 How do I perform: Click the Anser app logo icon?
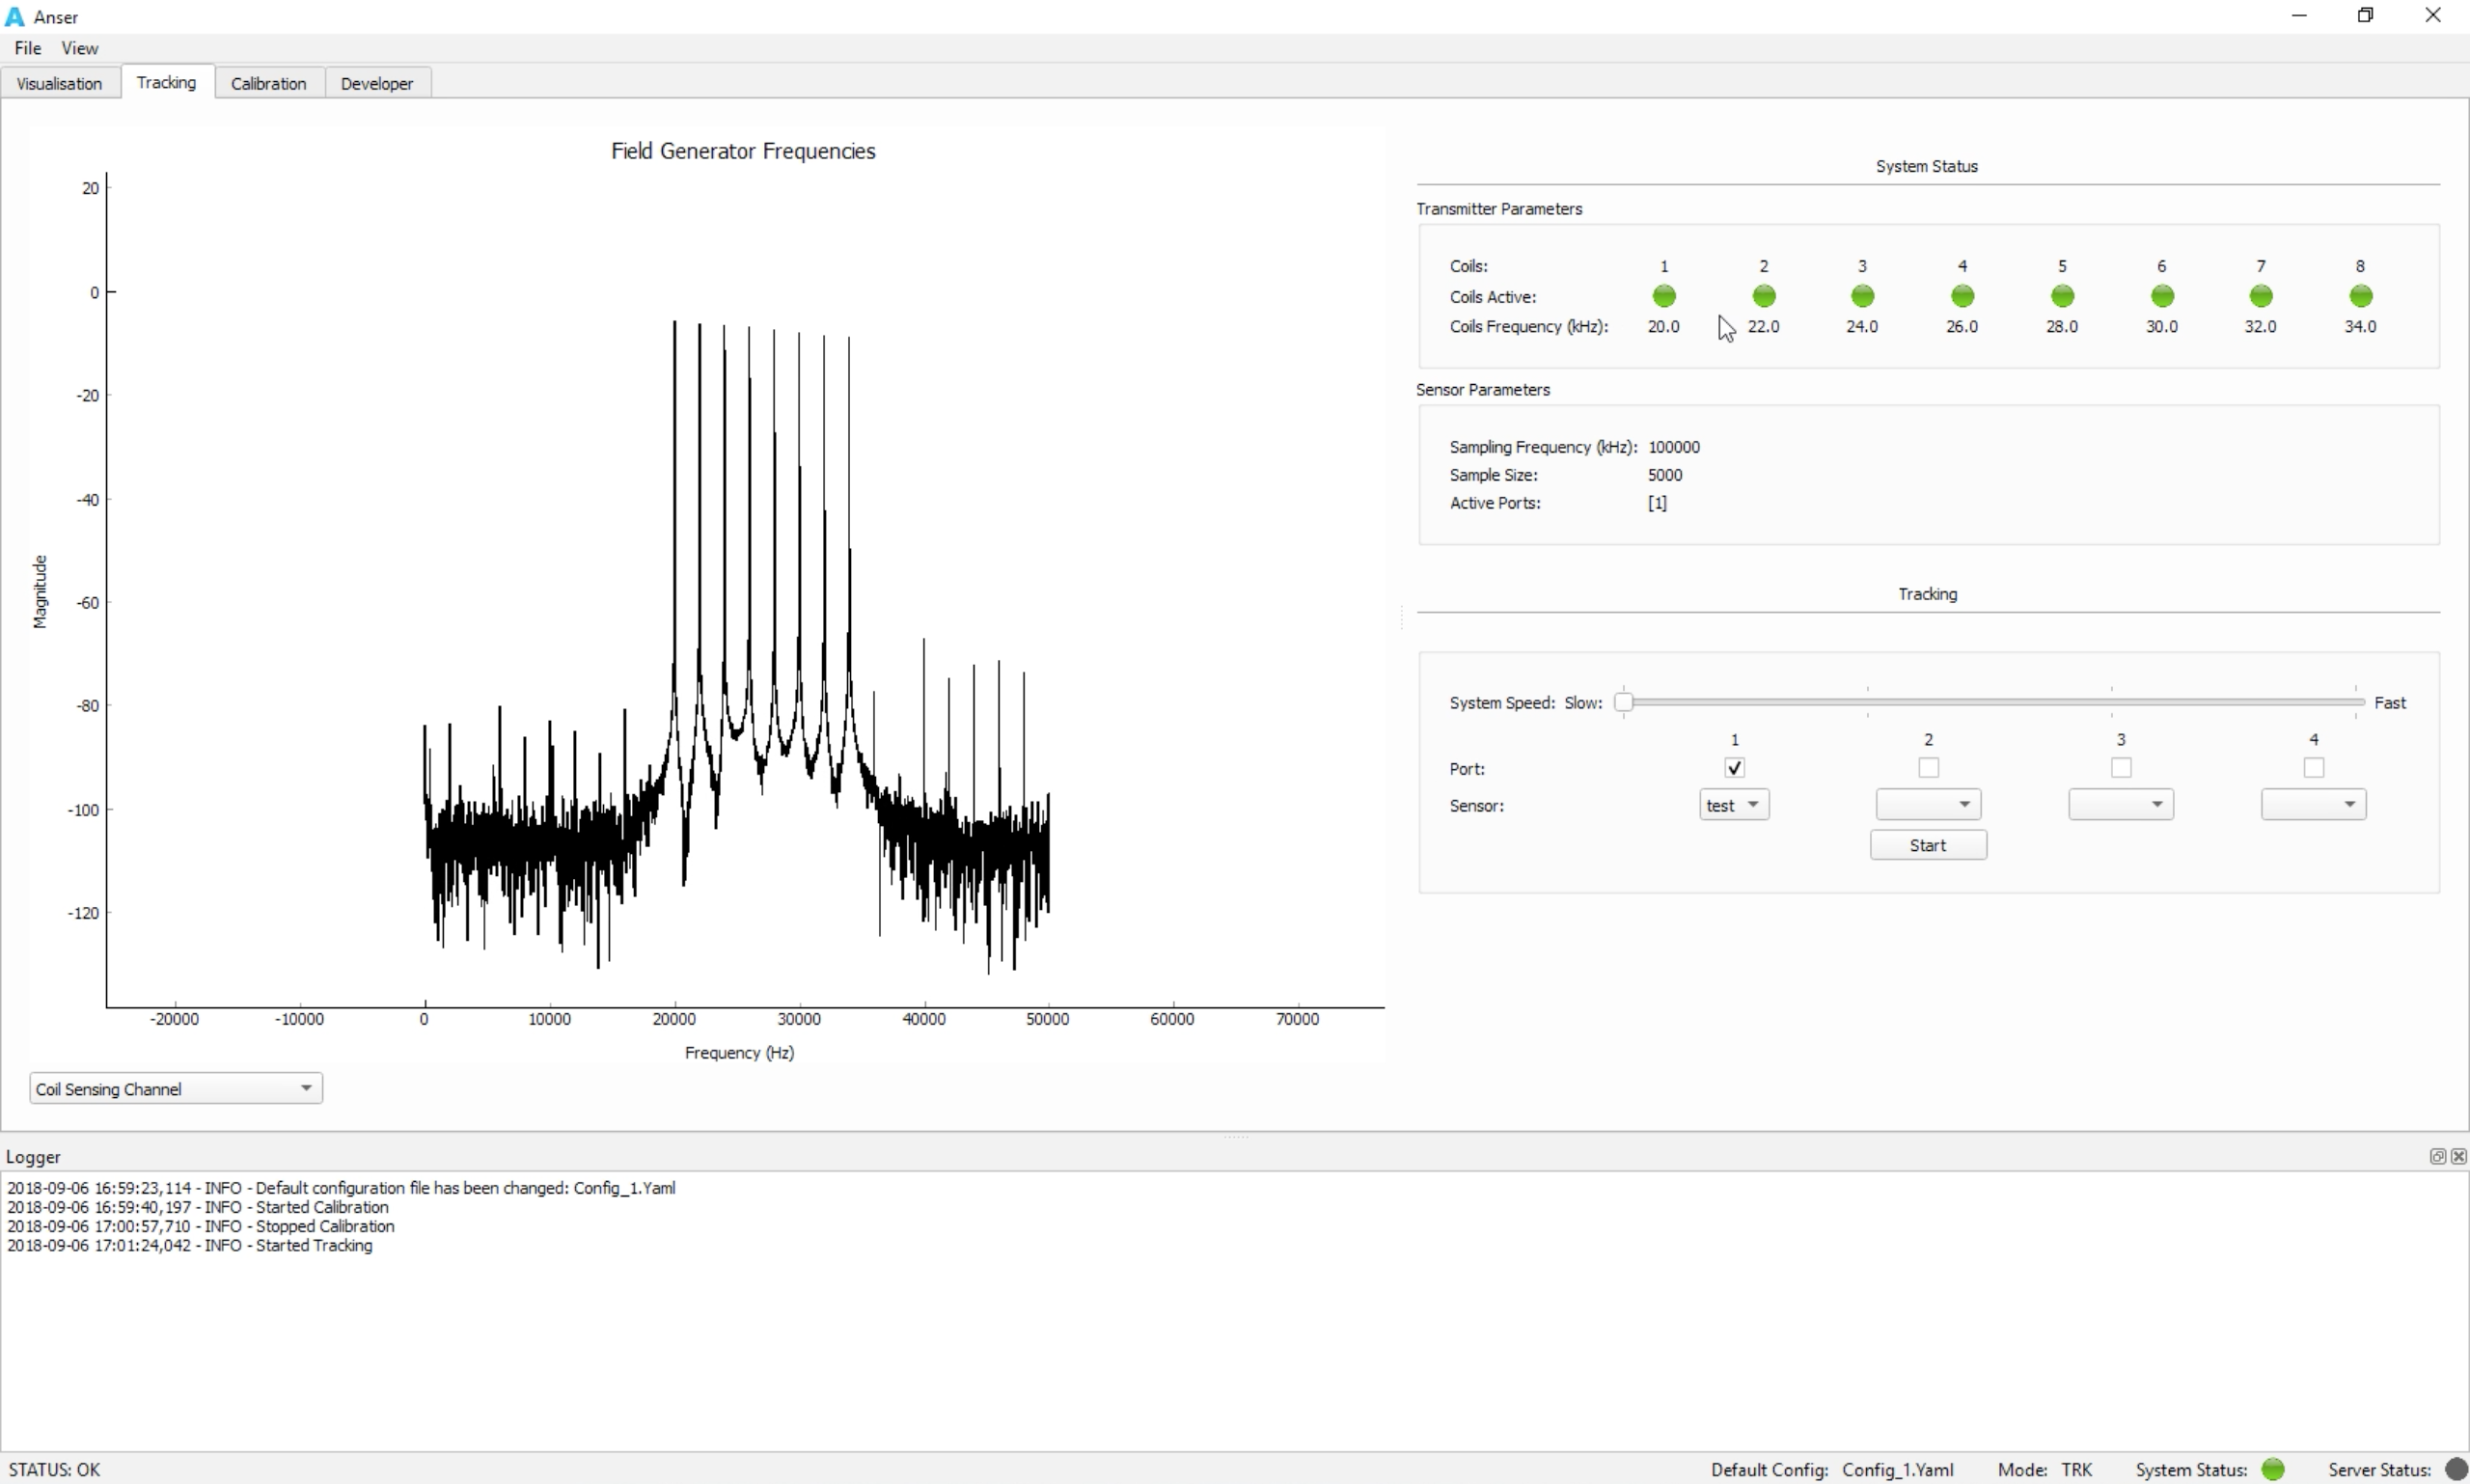(x=15, y=17)
